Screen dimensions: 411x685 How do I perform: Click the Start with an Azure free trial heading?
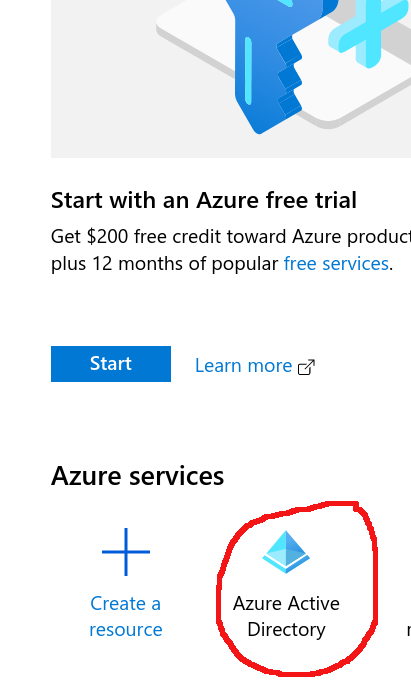point(204,201)
